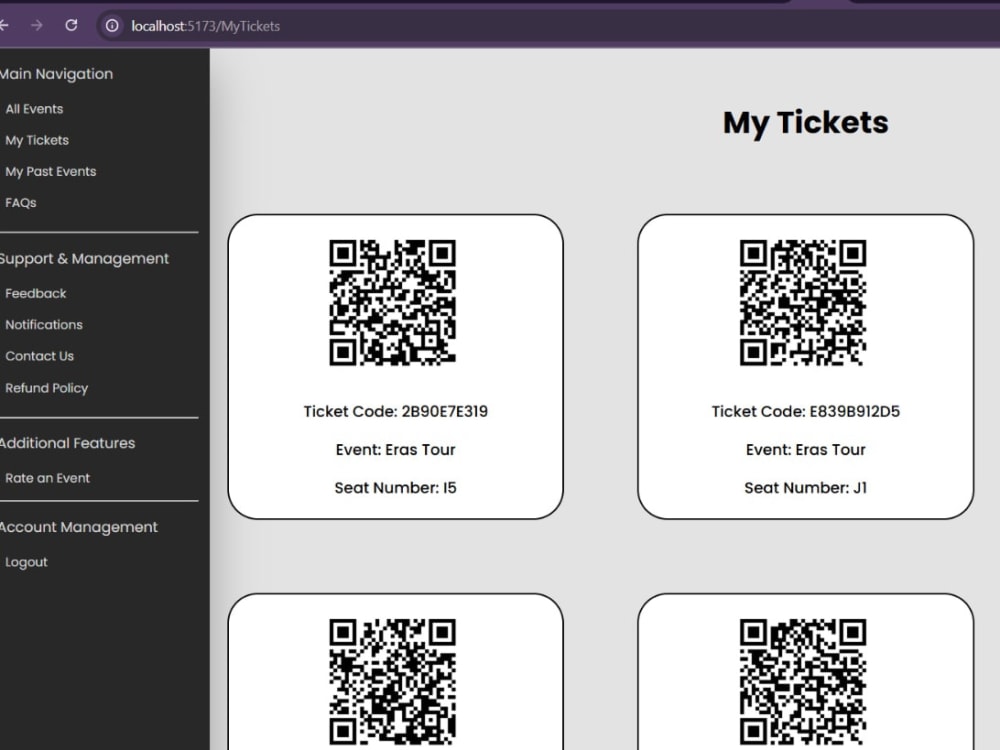Log out using the Logout link
Viewport: 1000px width, 750px height.
[x=26, y=562]
